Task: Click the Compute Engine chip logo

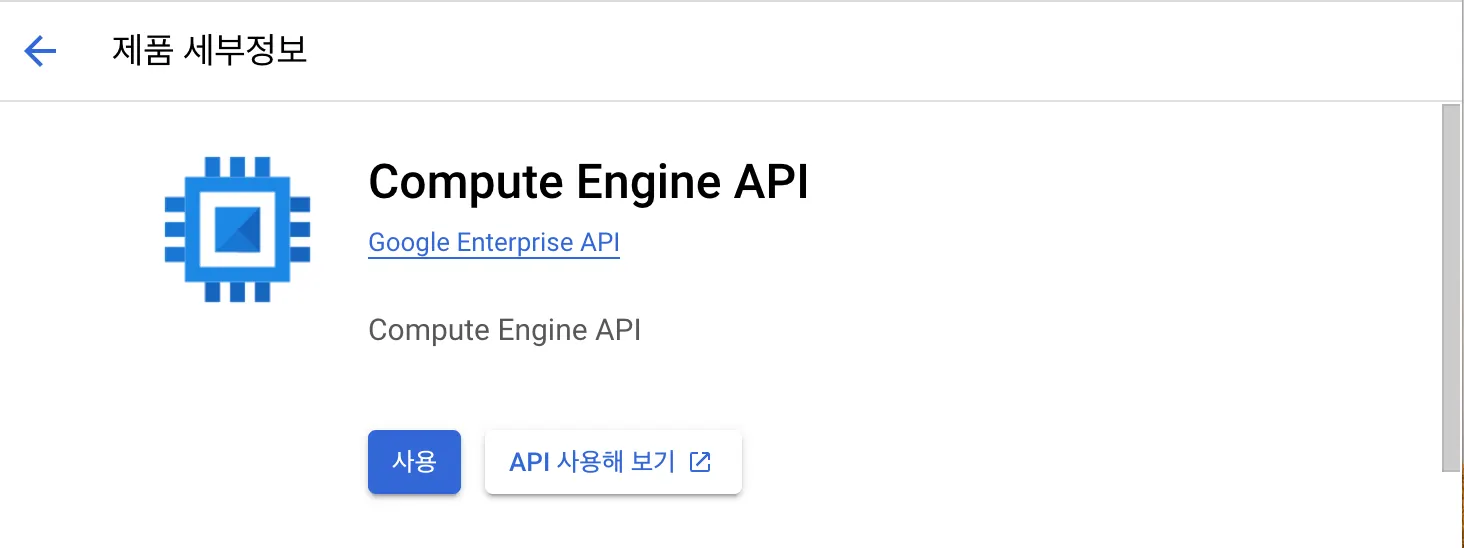Action: (x=237, y=229)
